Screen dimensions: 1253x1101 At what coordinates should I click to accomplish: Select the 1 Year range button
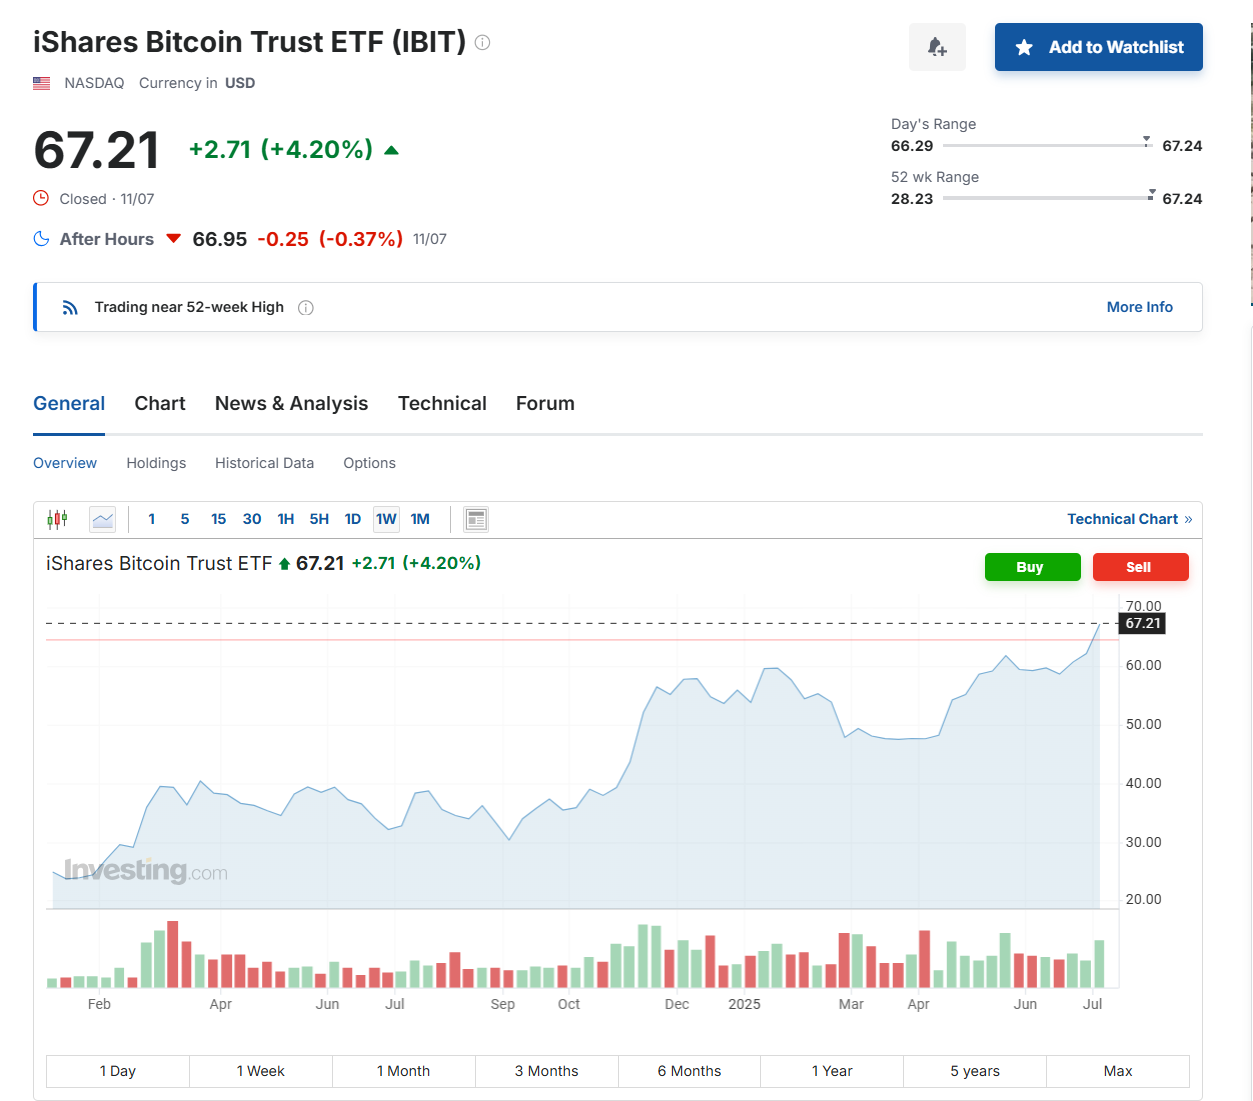[832, 1071]
